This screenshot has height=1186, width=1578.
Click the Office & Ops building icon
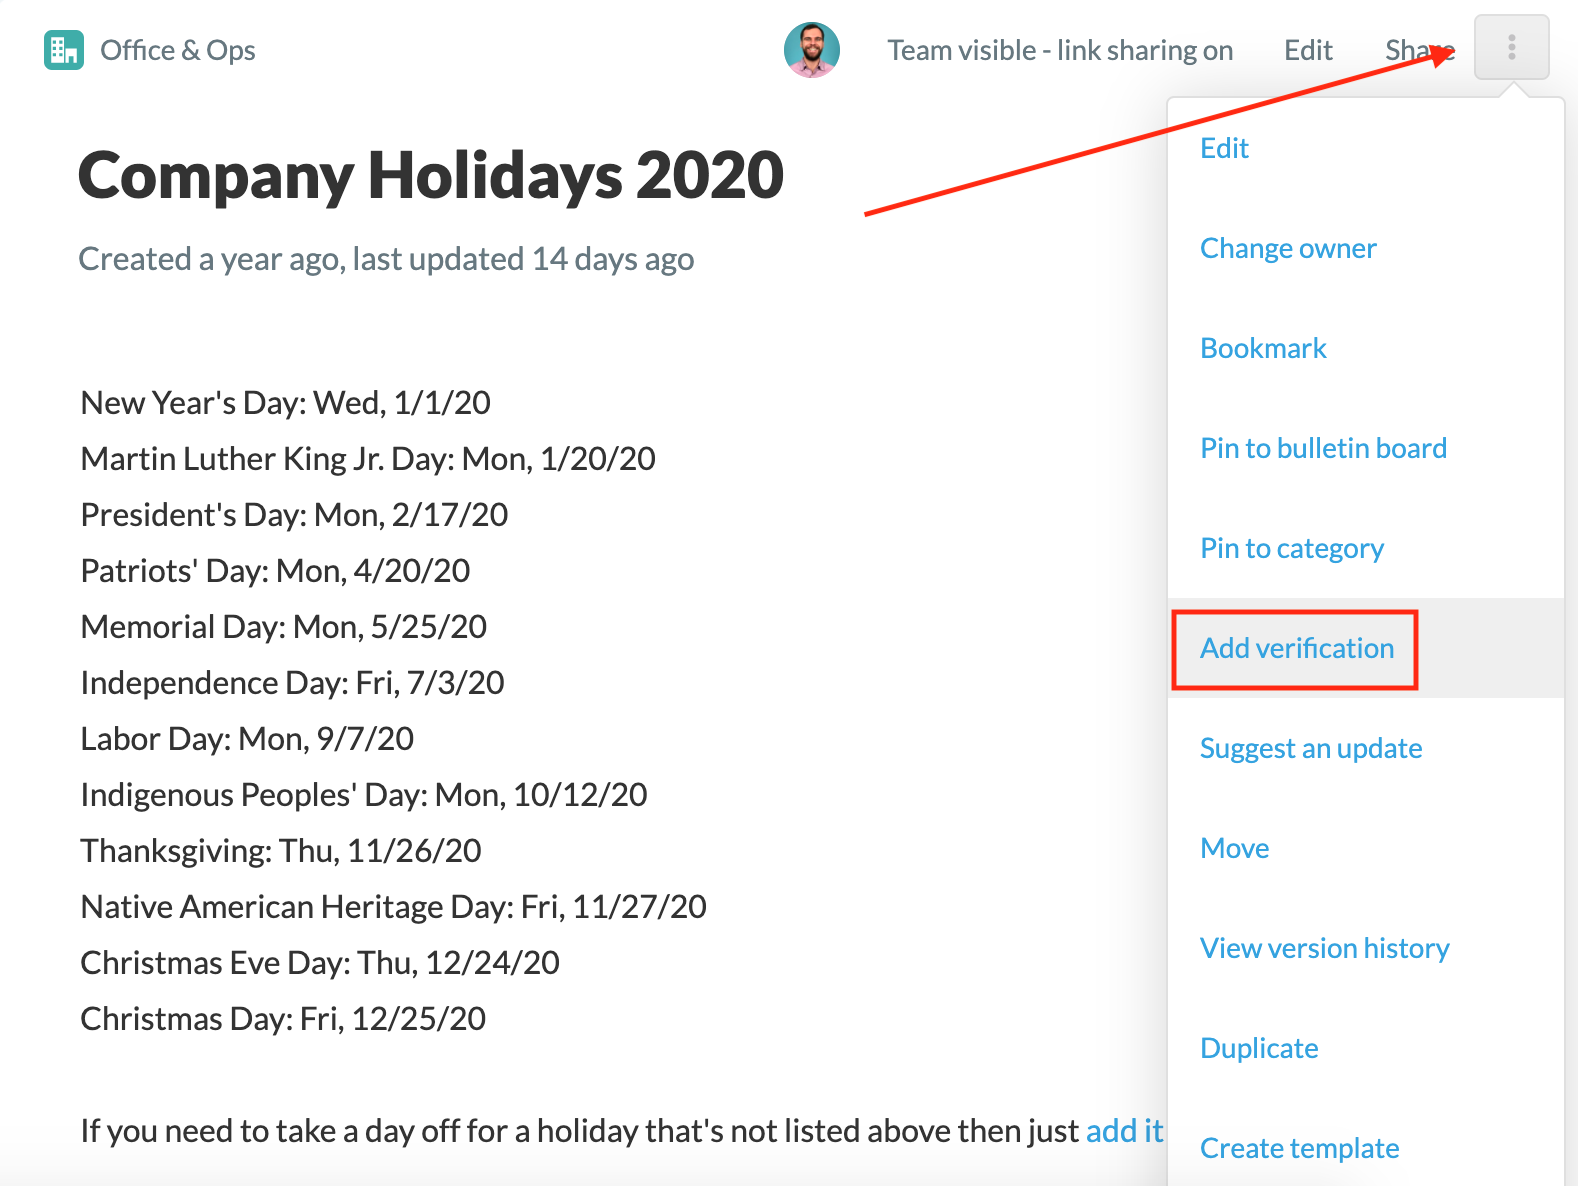point(64,50)
